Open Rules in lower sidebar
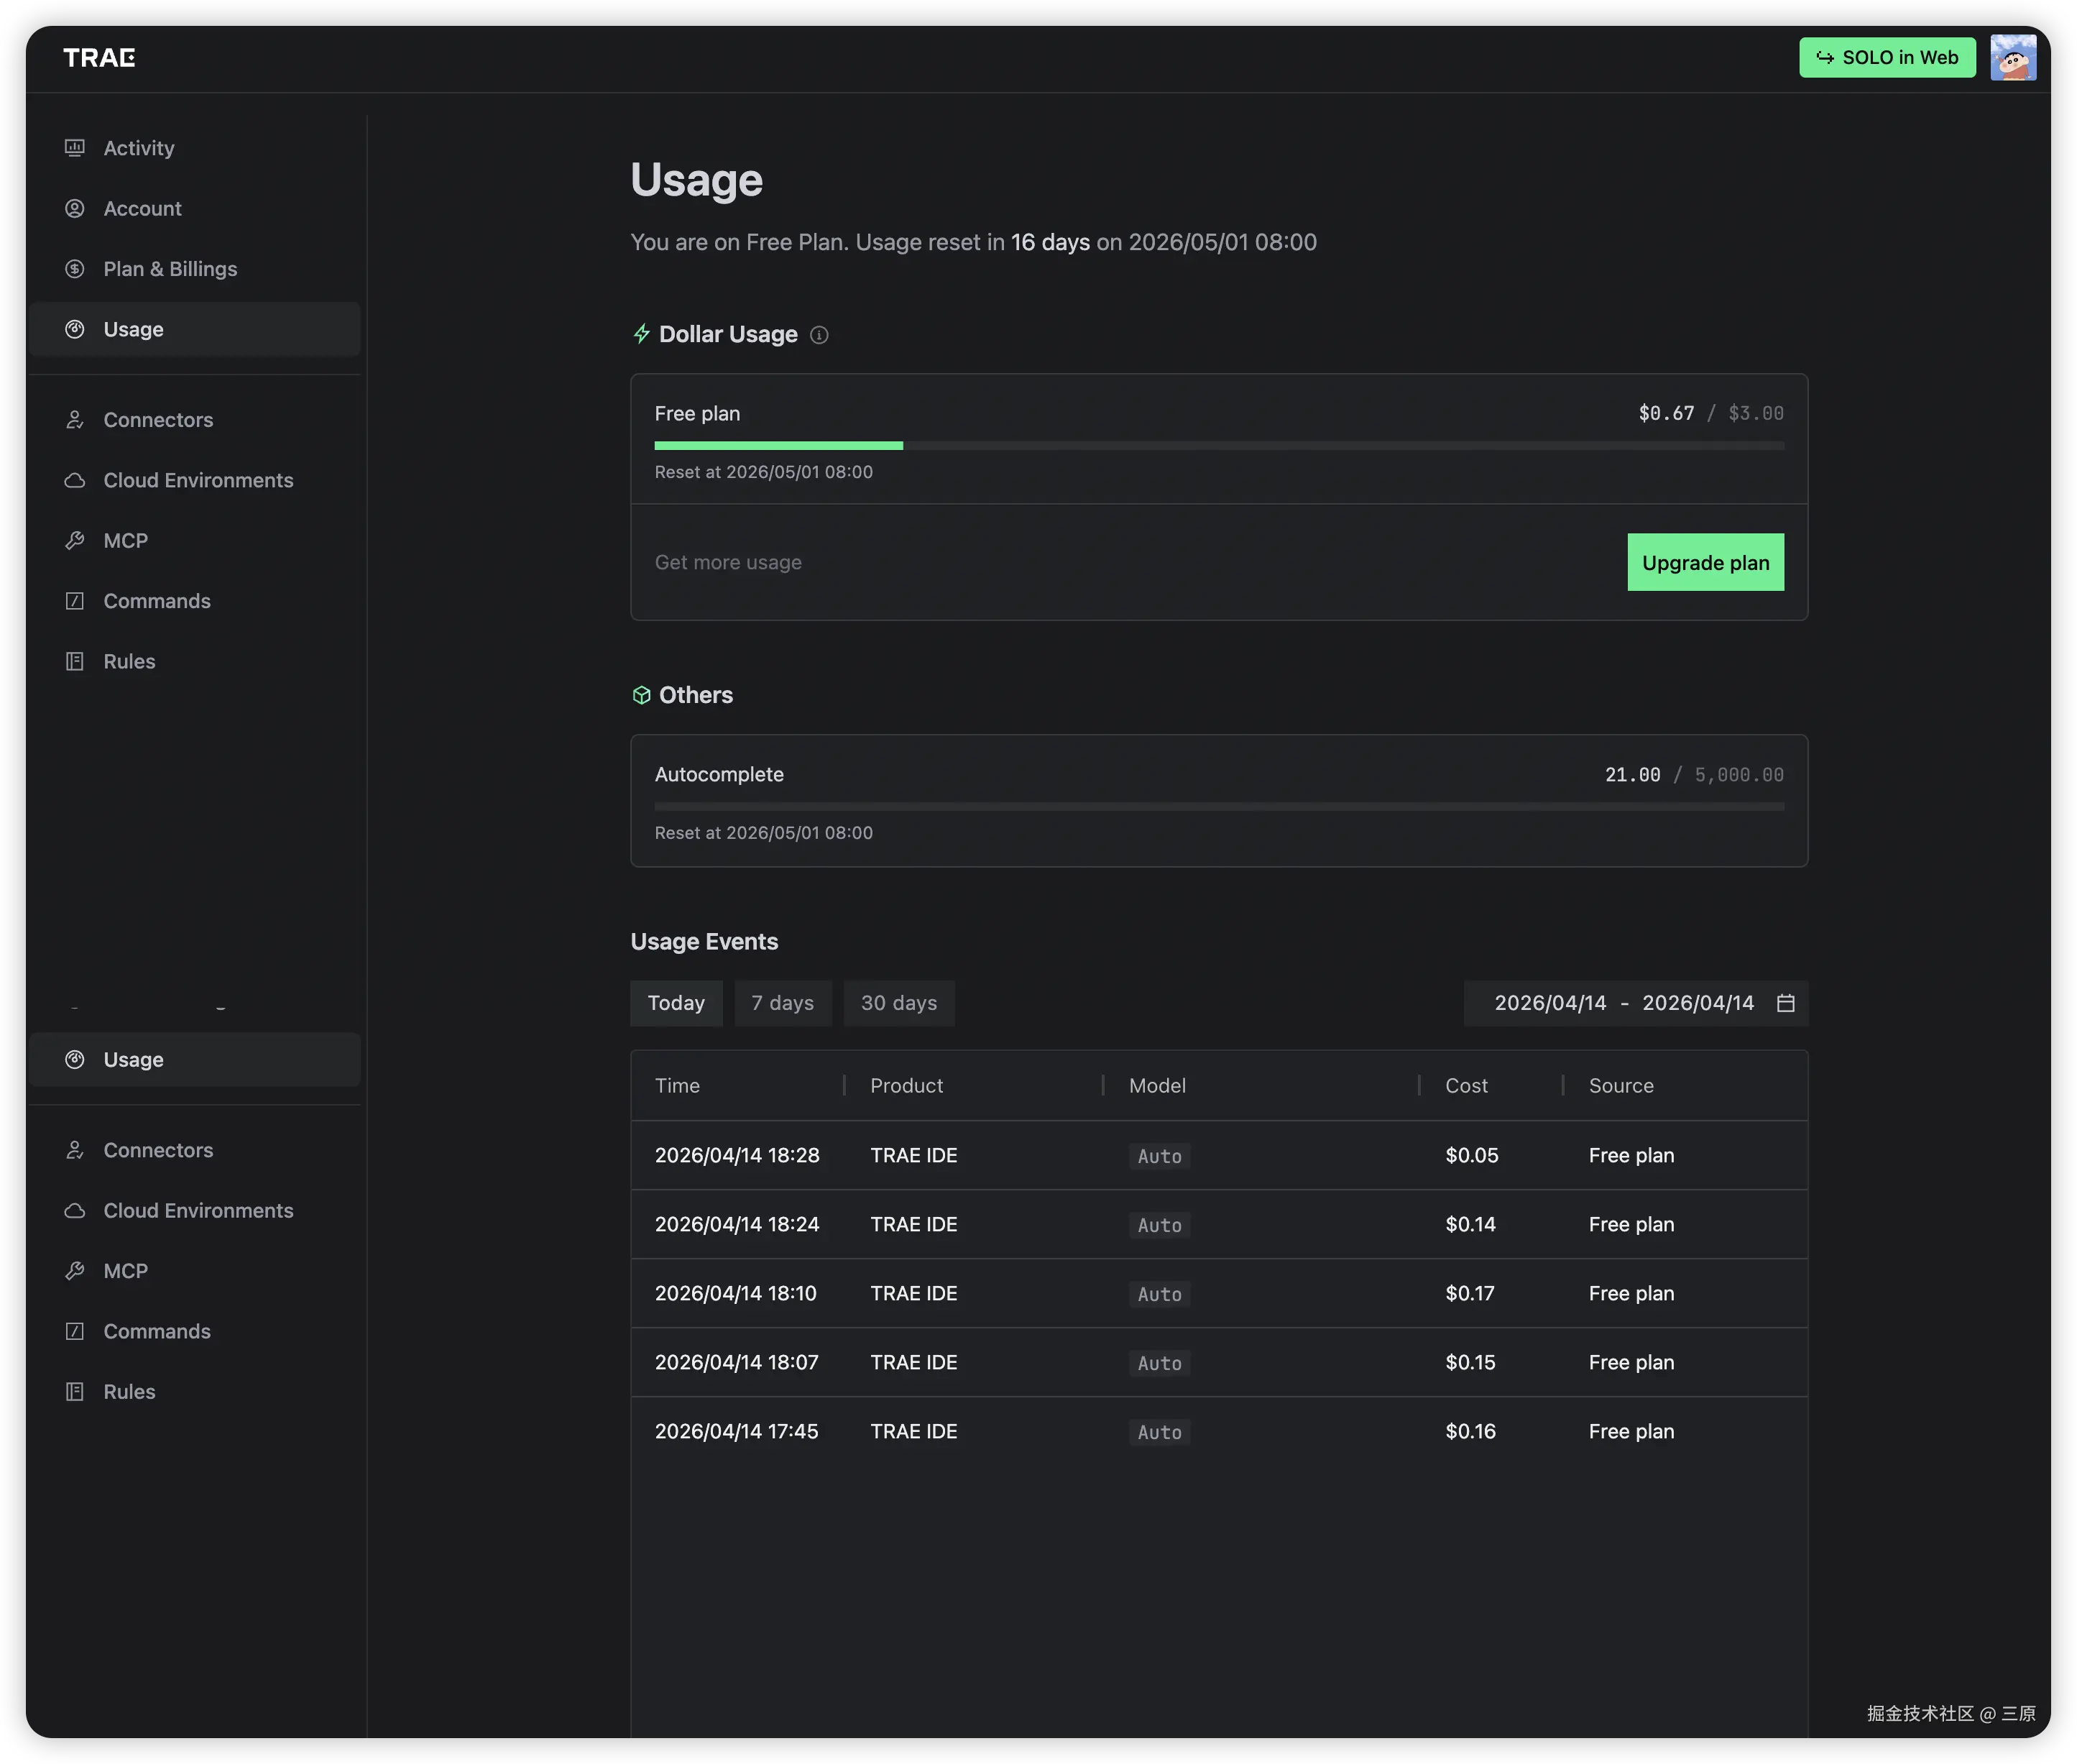Image resolution: width=2077 pixels, height=1764 pixels. coord(129,1392)
